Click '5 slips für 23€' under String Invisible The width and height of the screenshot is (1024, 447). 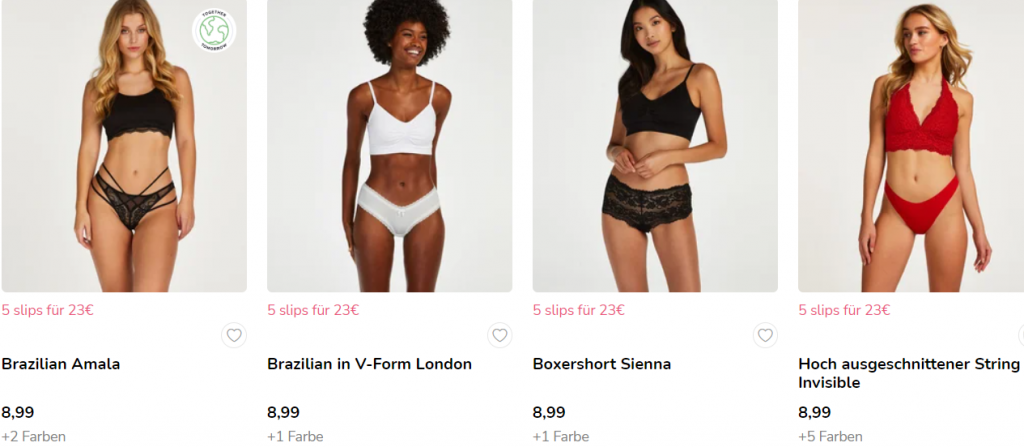(x=844, y=310)
